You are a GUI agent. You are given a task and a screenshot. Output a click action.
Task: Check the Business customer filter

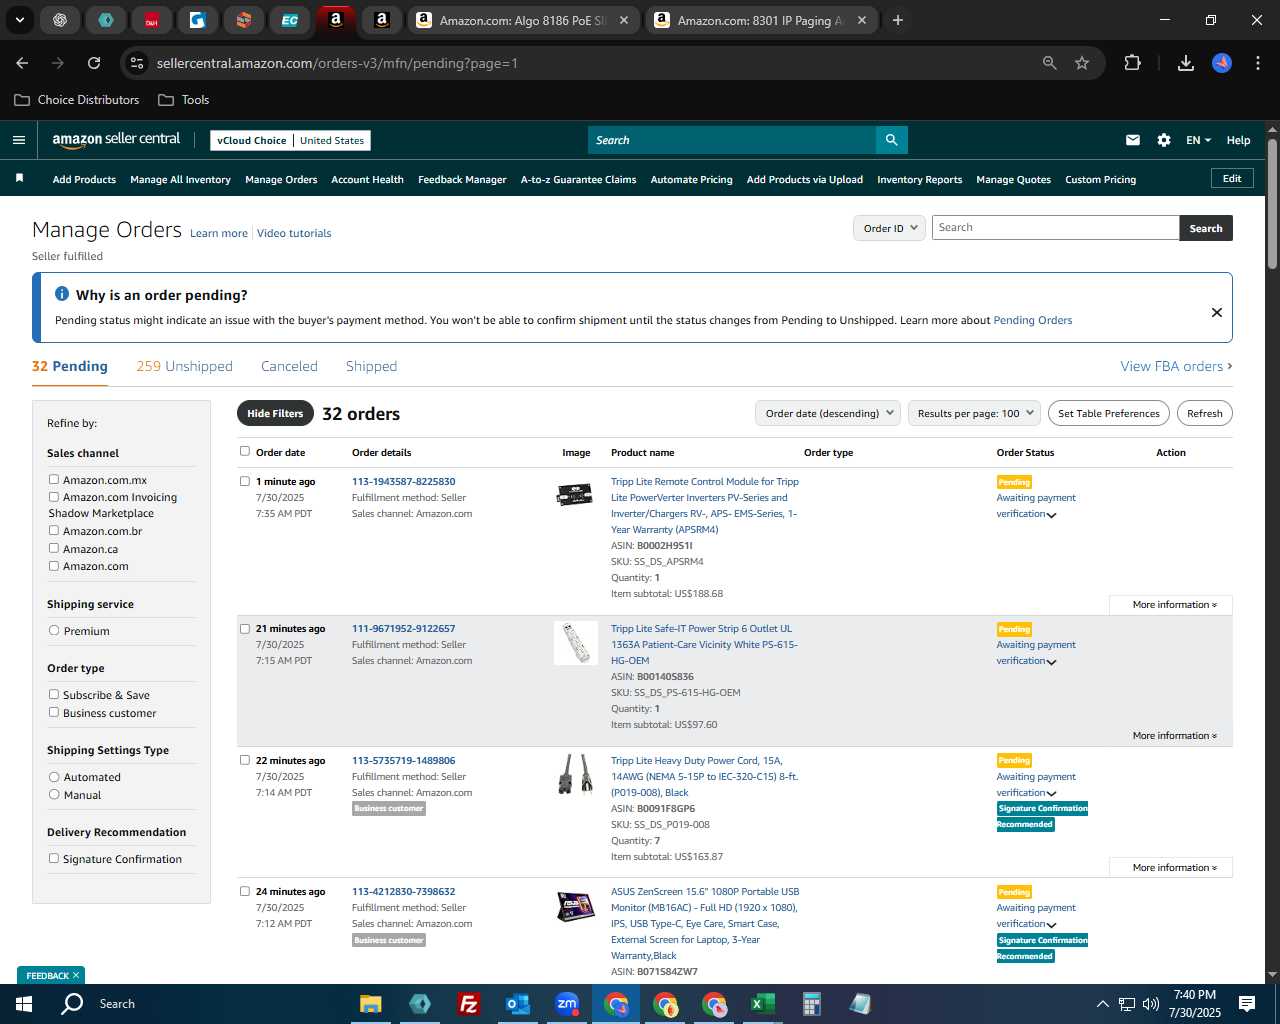click(54, 712)
